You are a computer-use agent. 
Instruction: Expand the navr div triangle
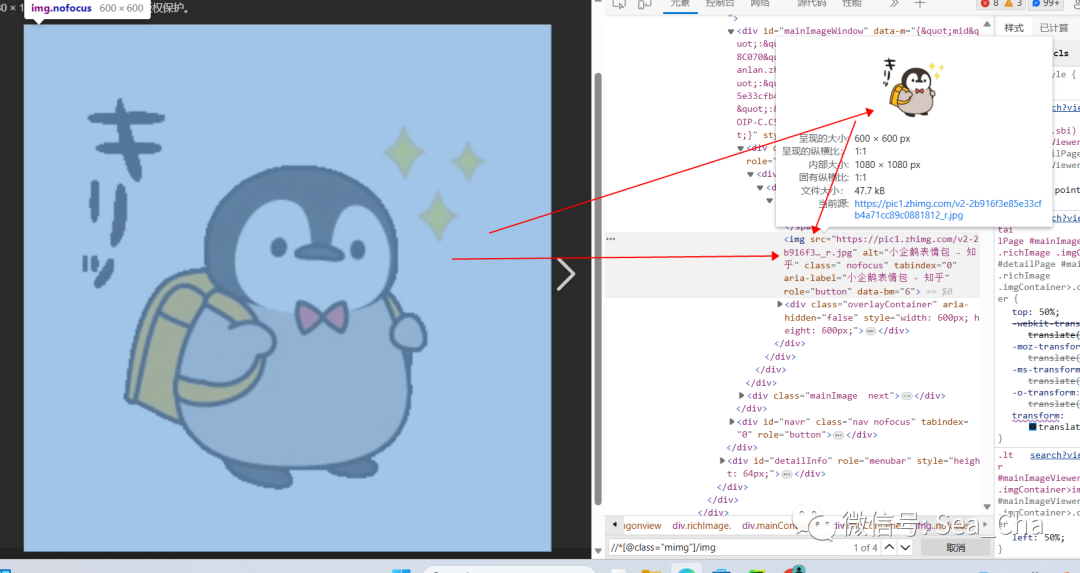(x=731, y=422)
